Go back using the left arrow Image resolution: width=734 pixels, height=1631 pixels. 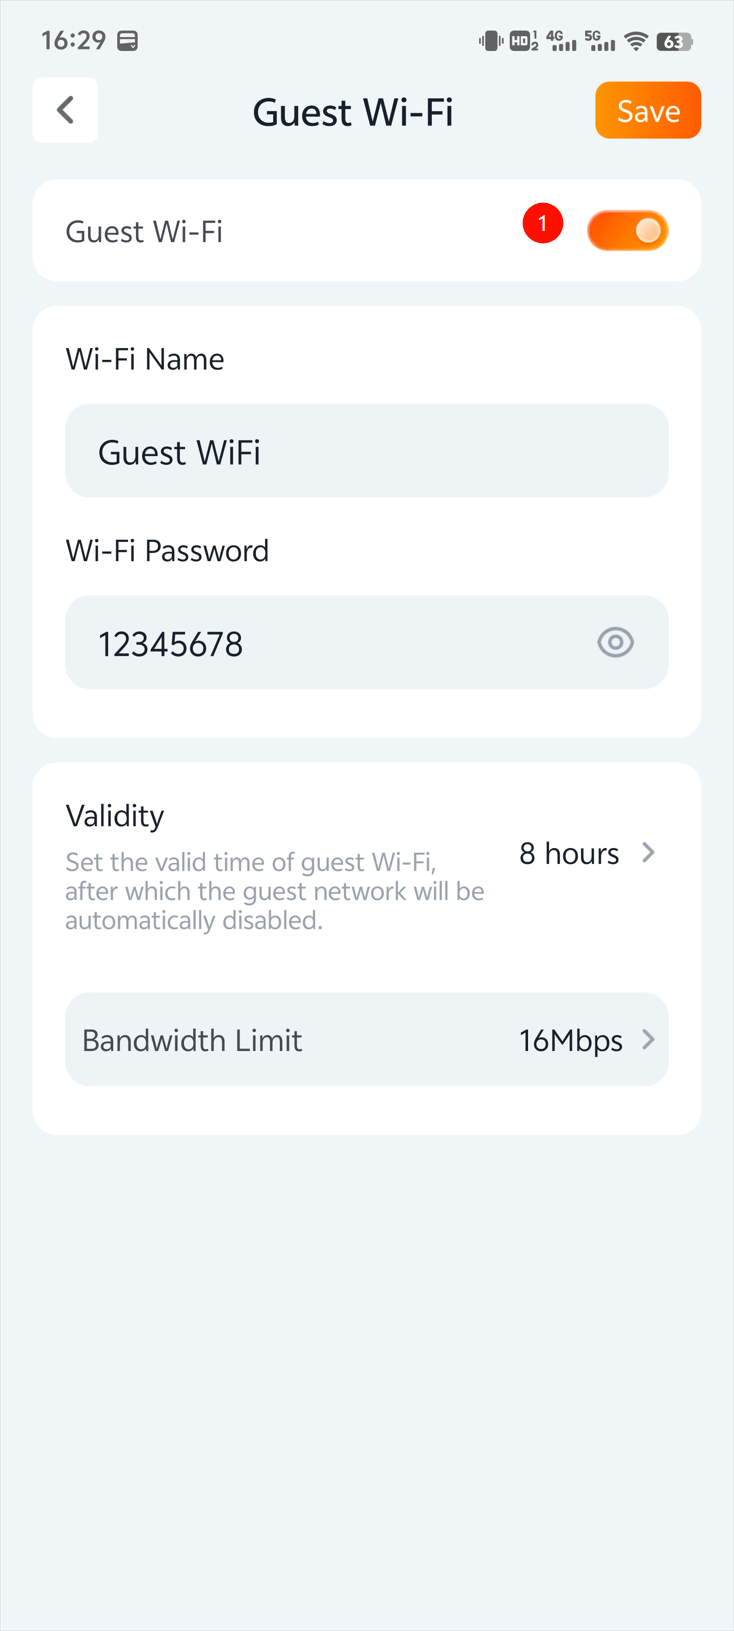point(65,110)
